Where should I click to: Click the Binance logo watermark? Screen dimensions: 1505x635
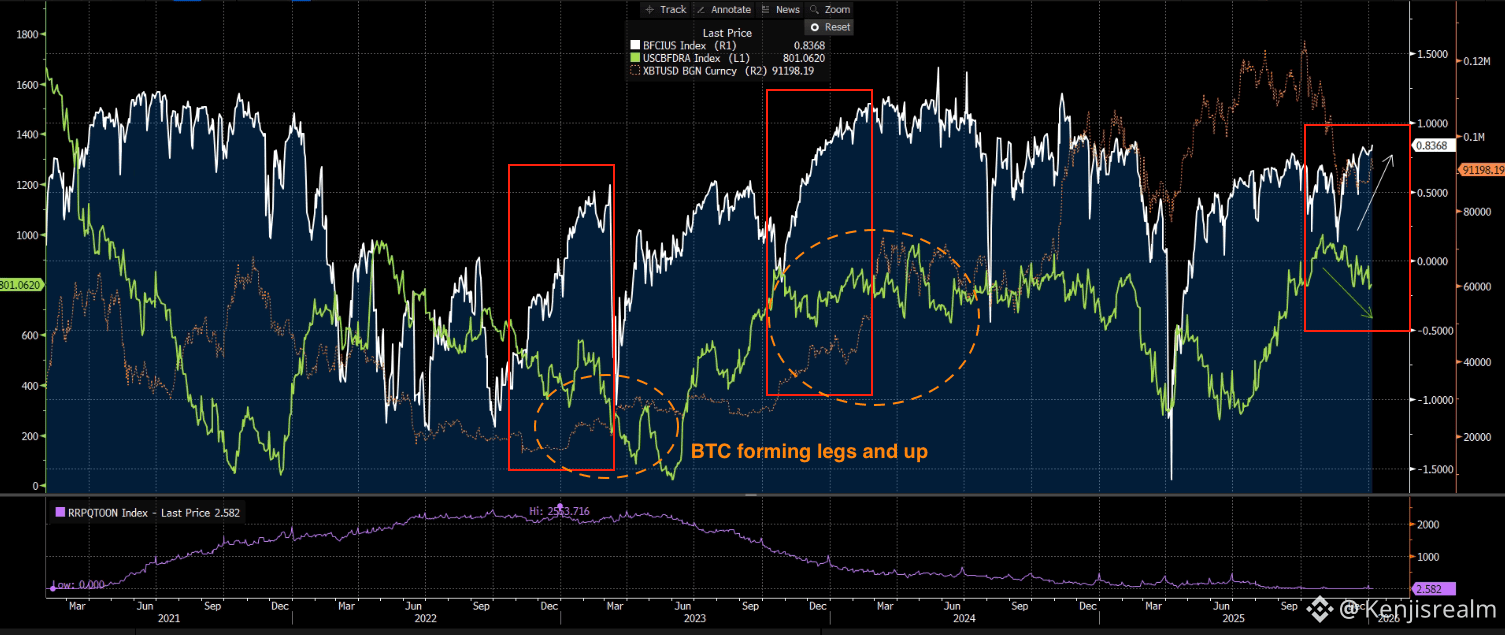click(1323, 606)
